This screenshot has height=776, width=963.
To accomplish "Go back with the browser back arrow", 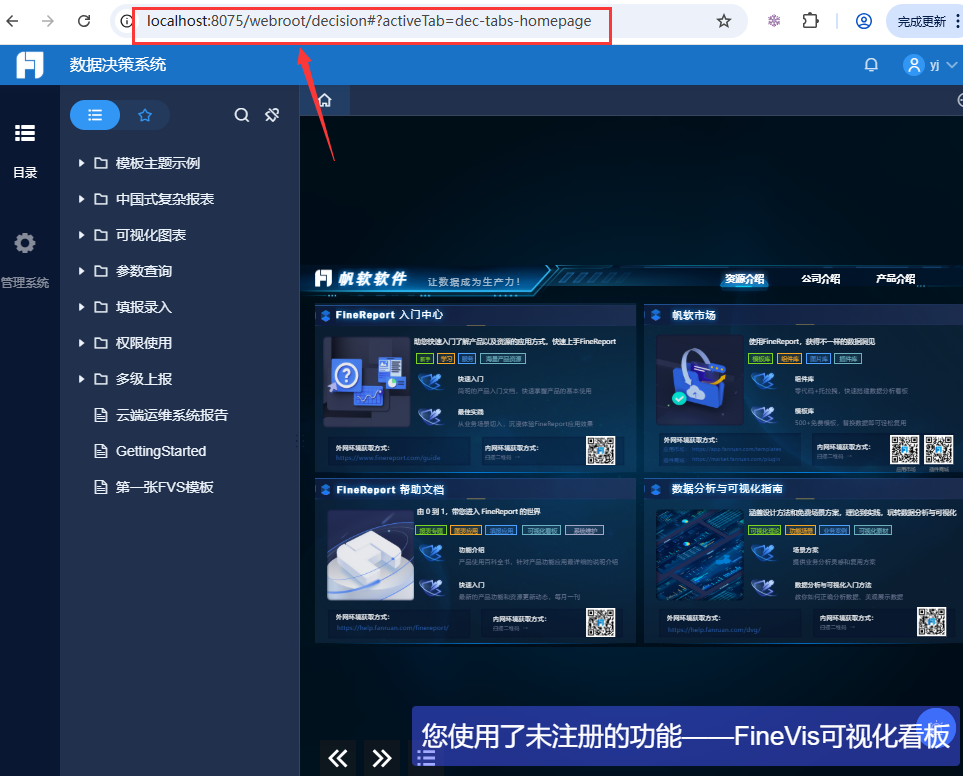I will tap(12, 21).
